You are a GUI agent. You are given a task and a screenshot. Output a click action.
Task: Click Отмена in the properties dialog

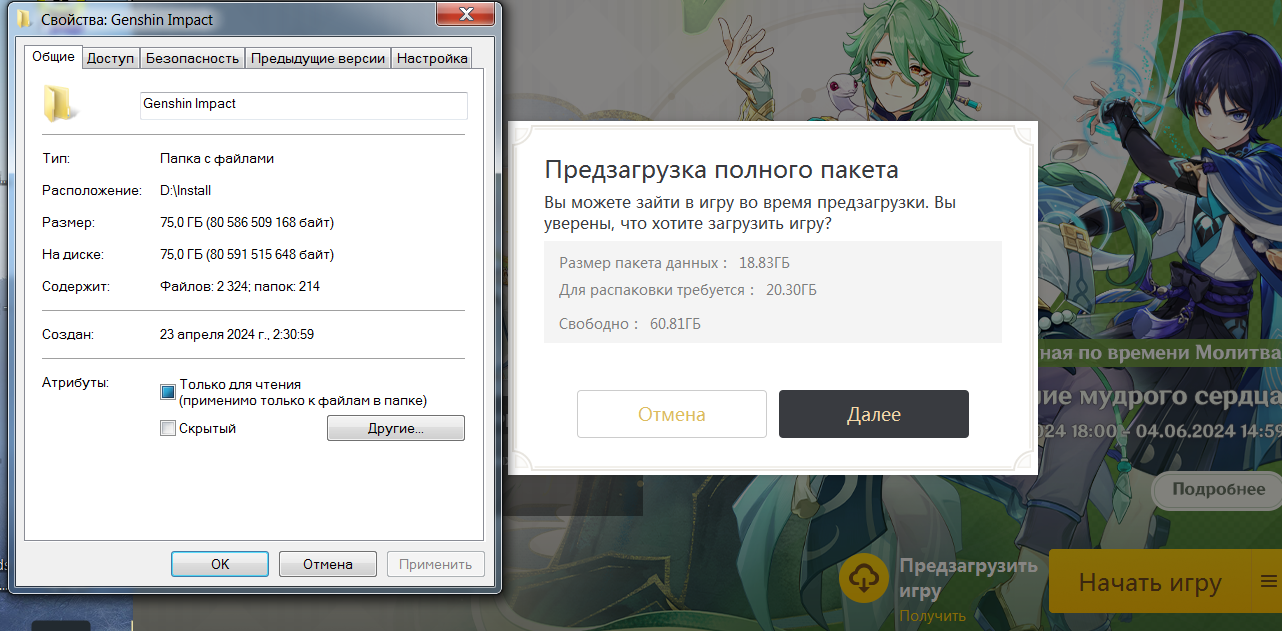[328, 564]
